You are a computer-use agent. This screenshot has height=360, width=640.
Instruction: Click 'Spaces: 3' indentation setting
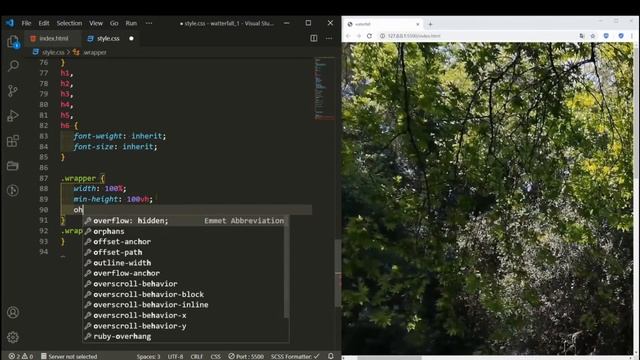149,356
